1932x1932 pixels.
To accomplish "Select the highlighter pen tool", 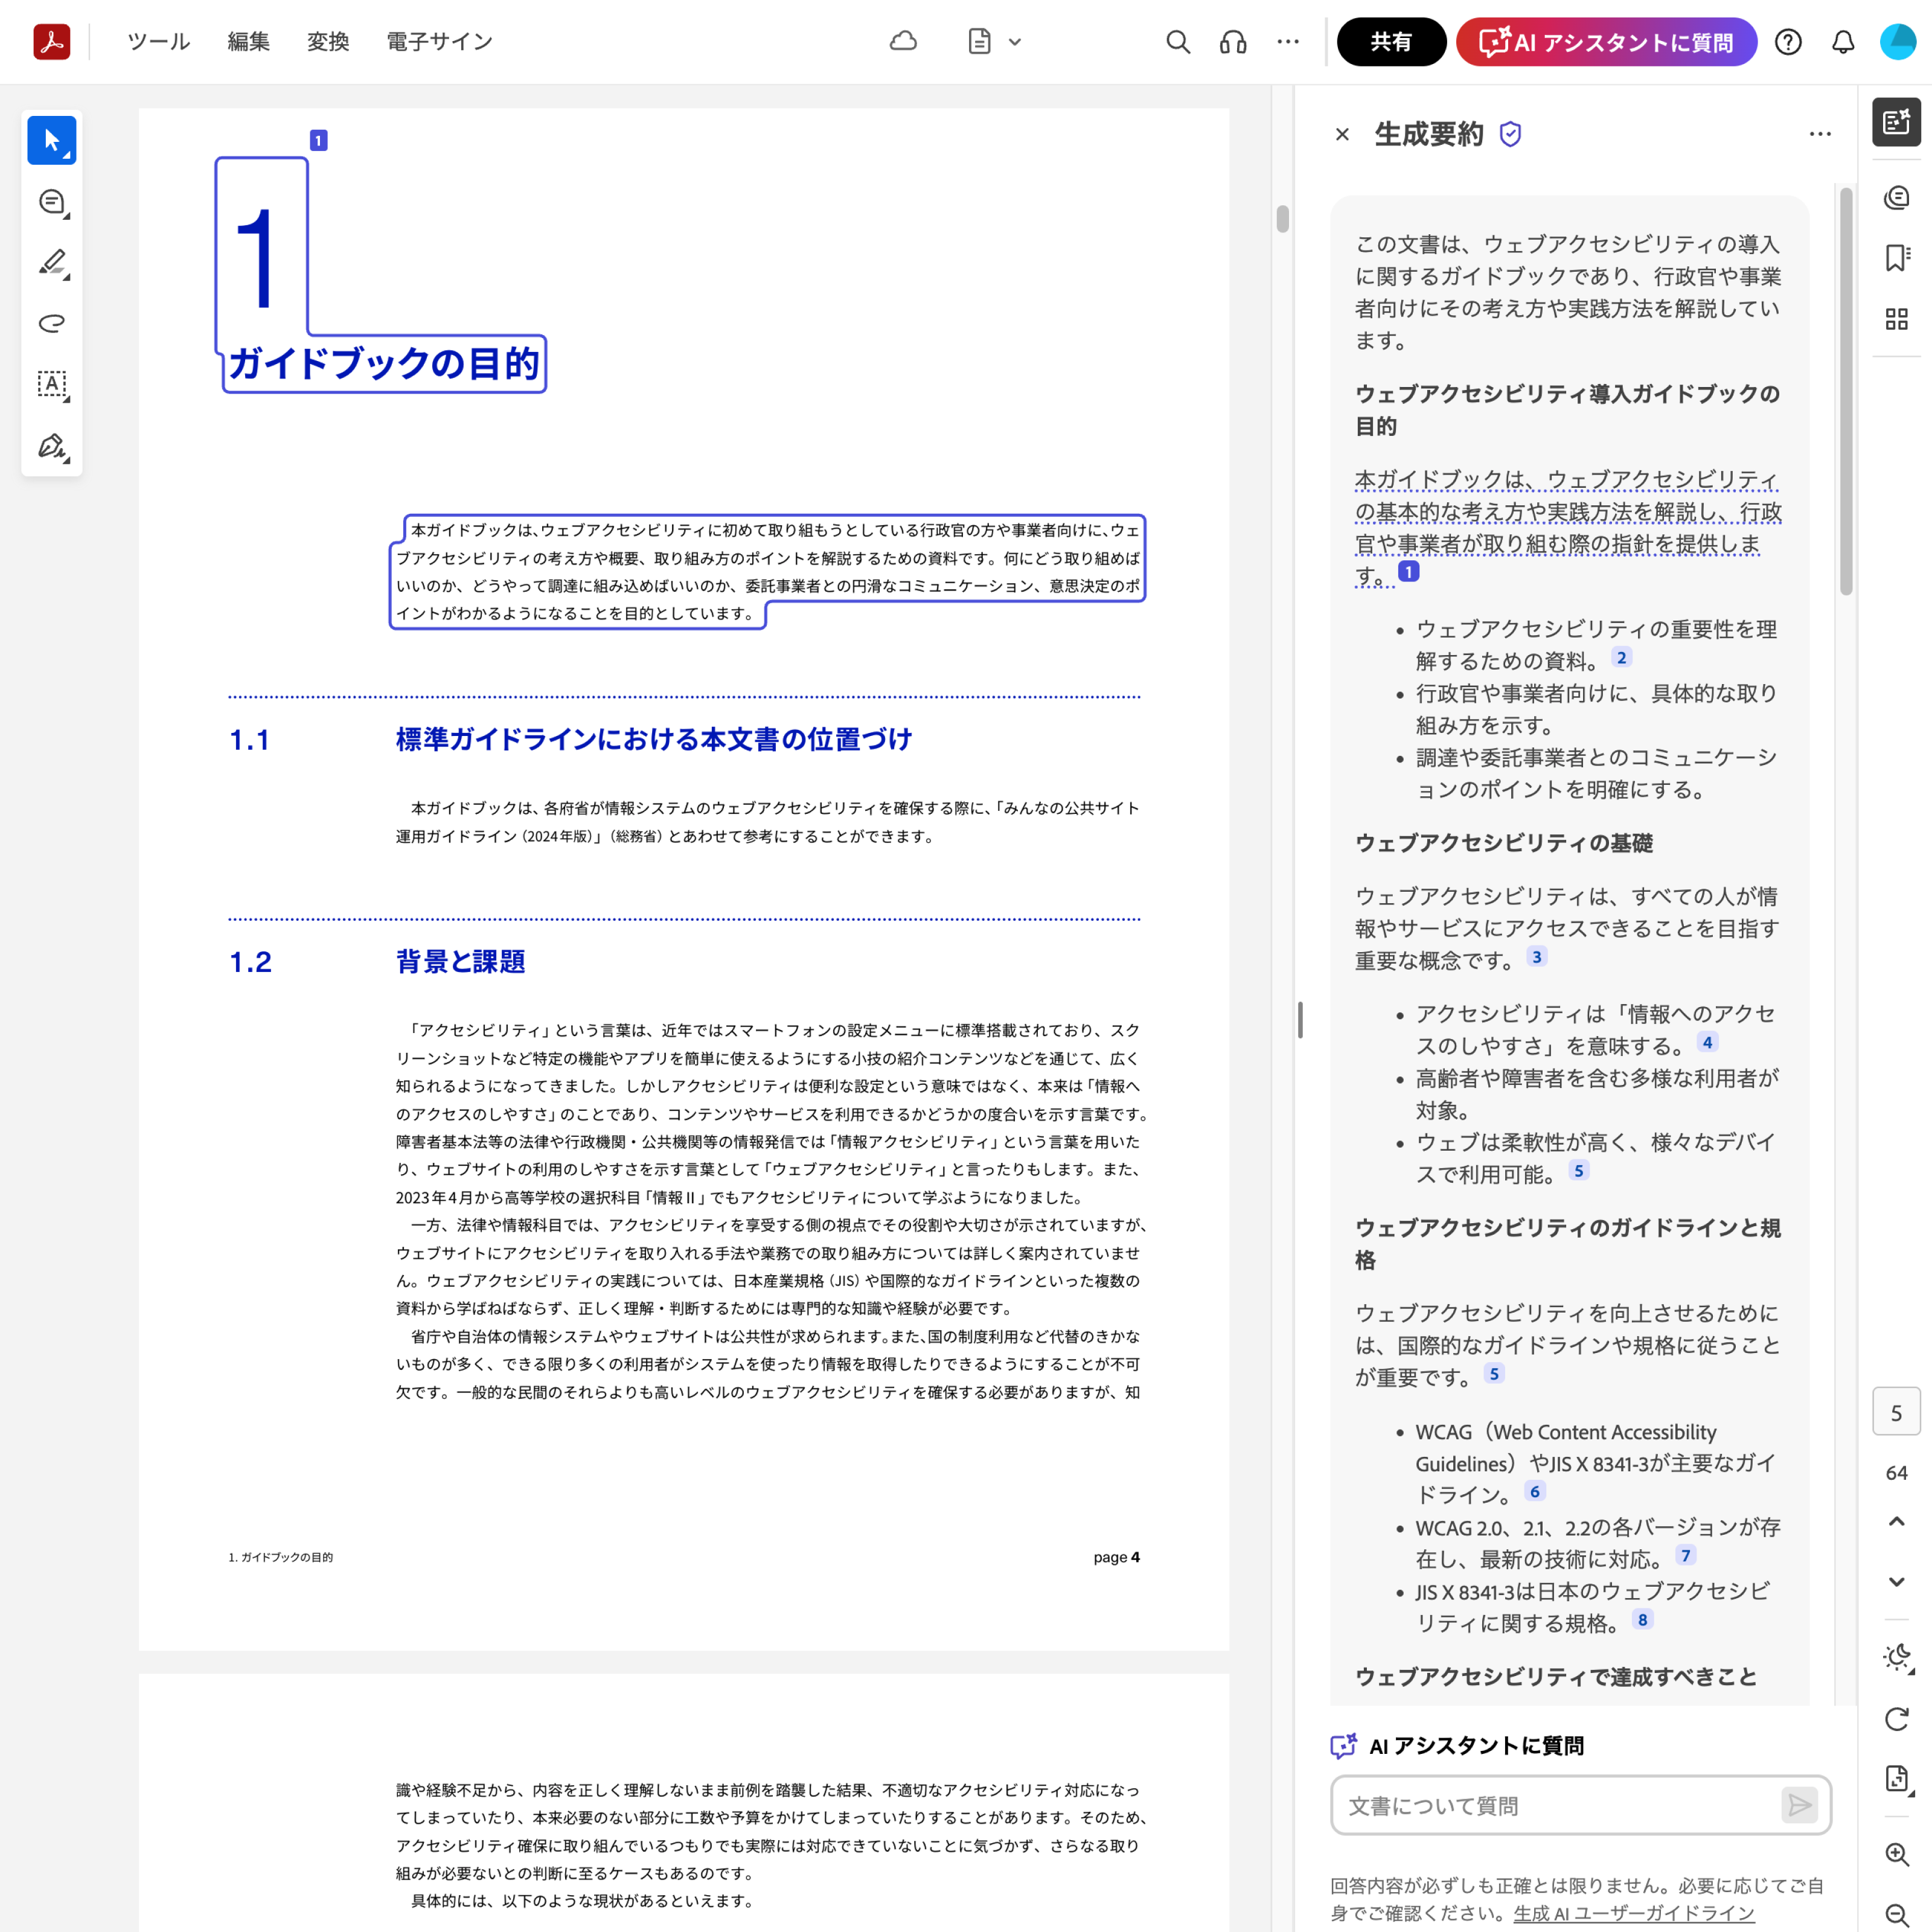I will point(51,263).
